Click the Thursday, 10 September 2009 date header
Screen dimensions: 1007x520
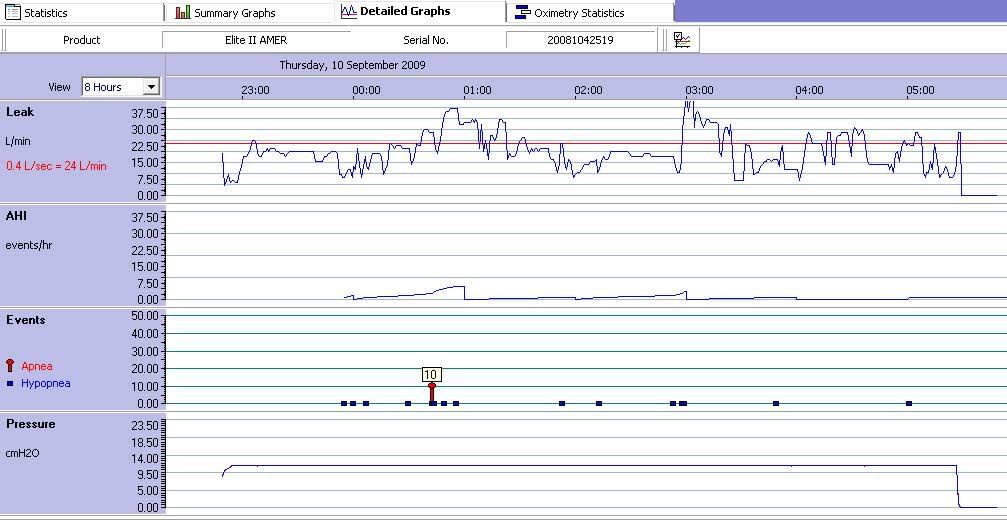pos(352,65)
